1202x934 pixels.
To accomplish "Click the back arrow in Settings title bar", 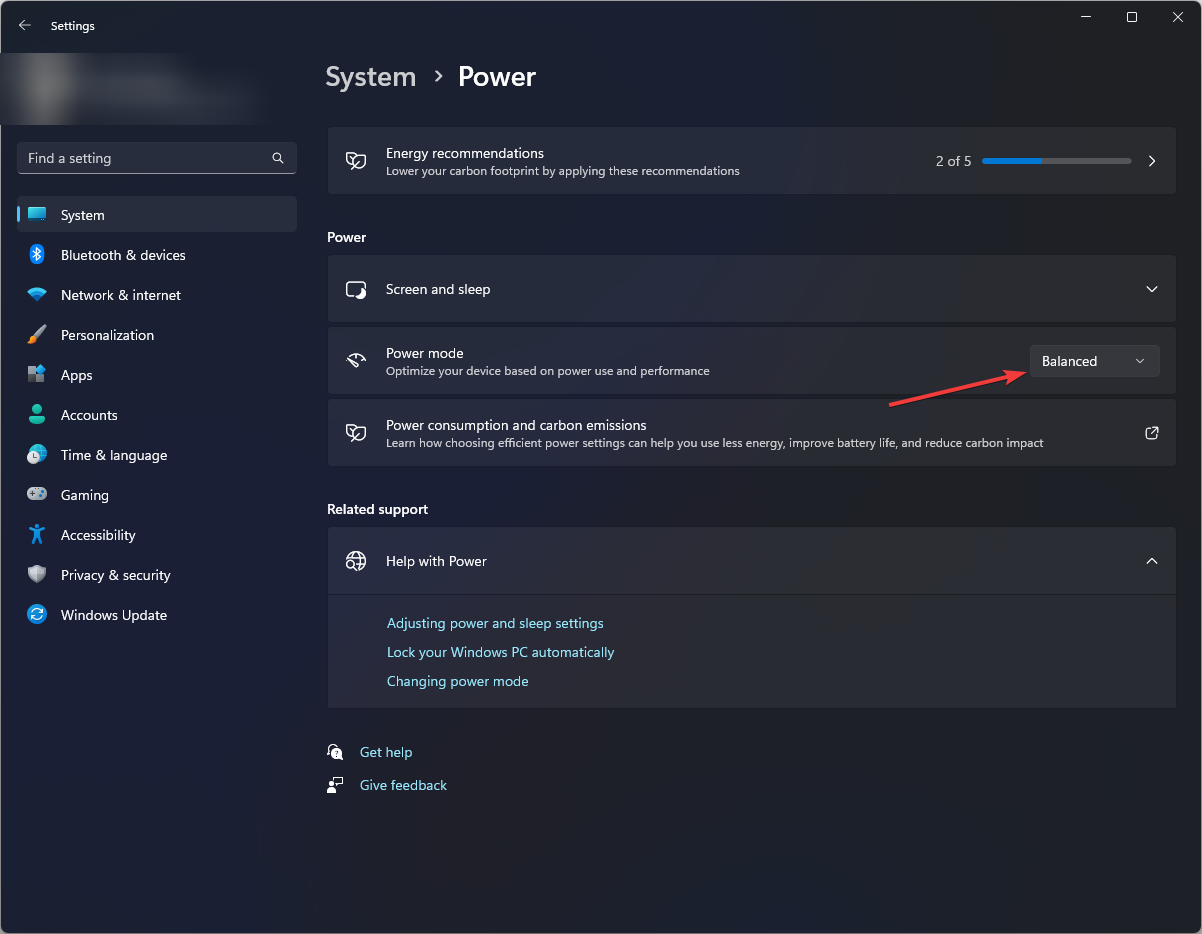I will coord(25,26).
